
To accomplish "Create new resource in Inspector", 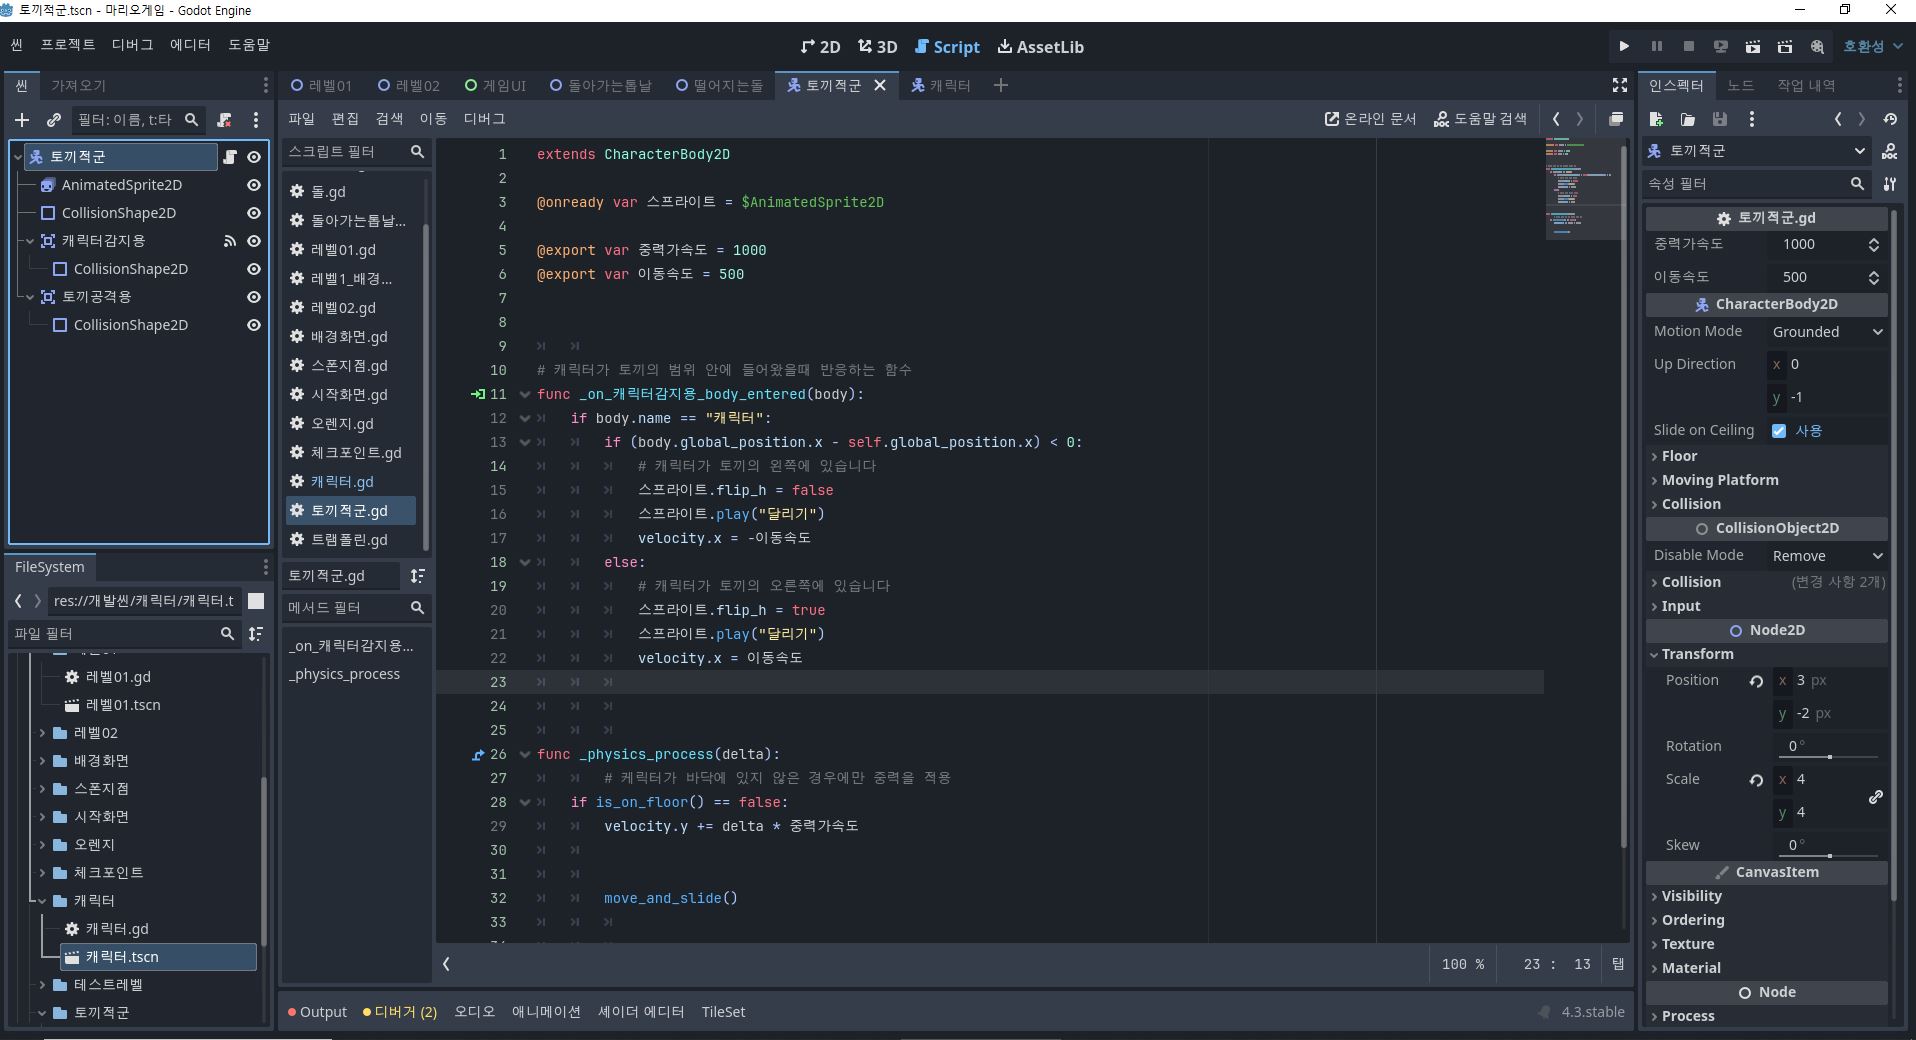I will coord(1656,119).
